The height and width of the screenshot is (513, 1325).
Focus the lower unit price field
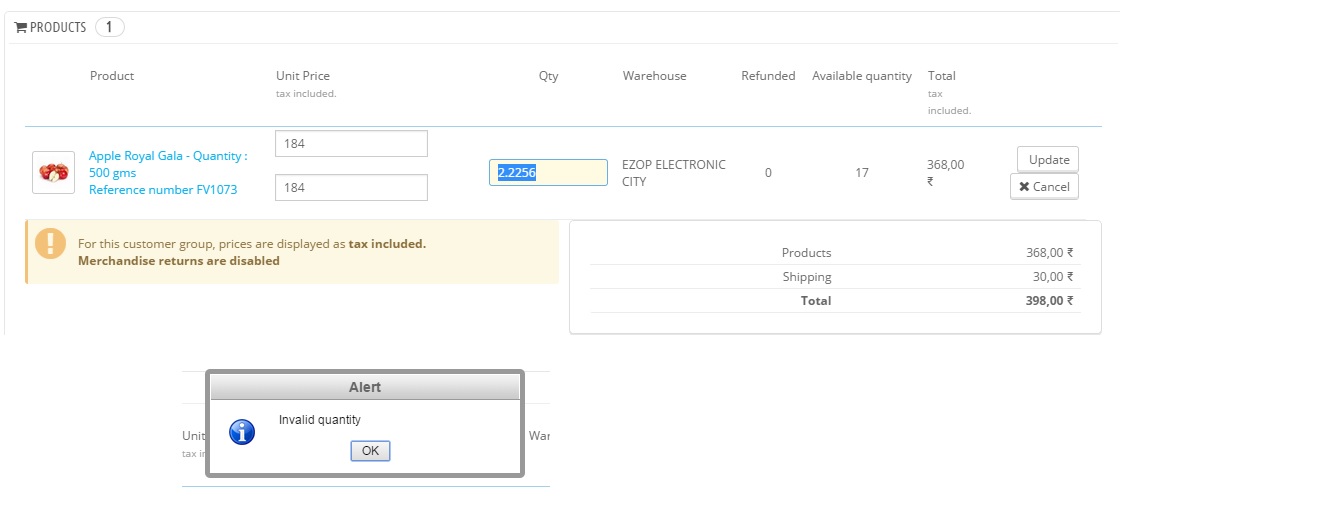351,187
